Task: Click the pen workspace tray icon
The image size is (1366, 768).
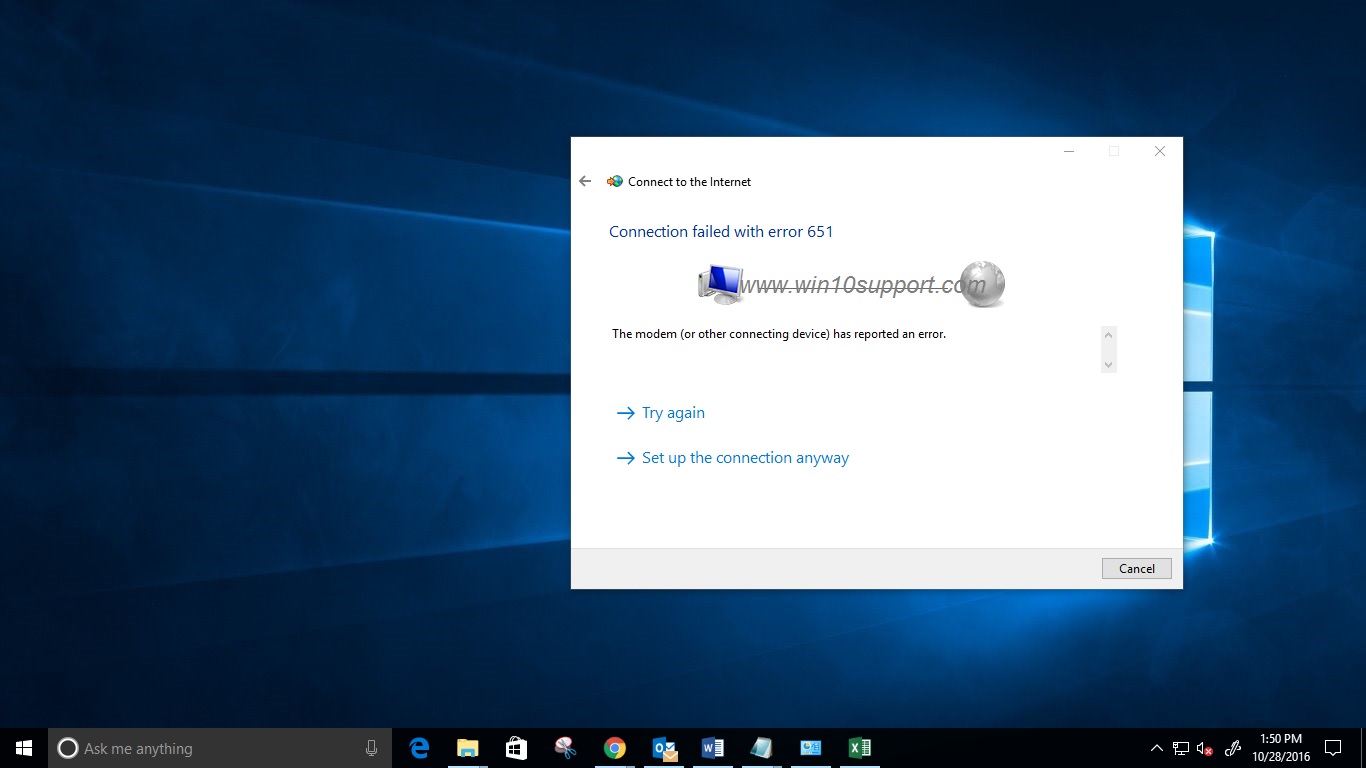Action: click(x=1233, y=748)
